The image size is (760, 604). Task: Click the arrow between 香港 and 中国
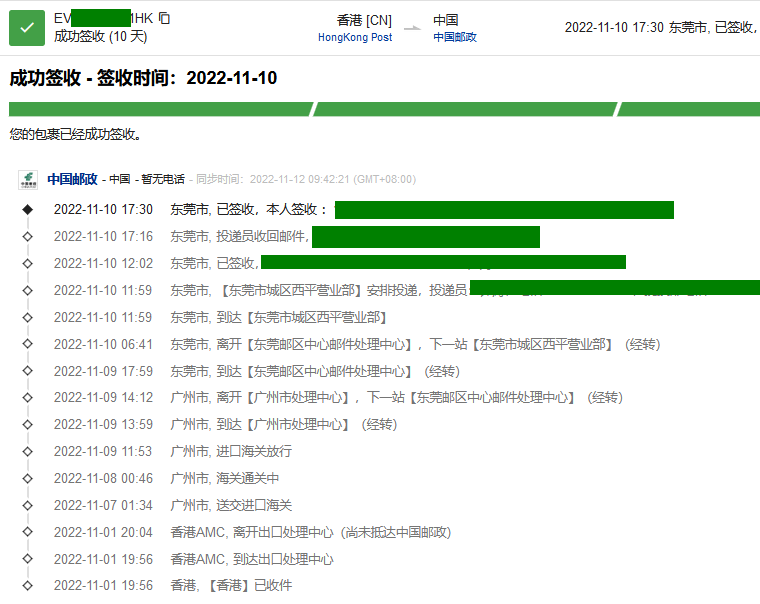pyautogui.click(x=412, y=28)
